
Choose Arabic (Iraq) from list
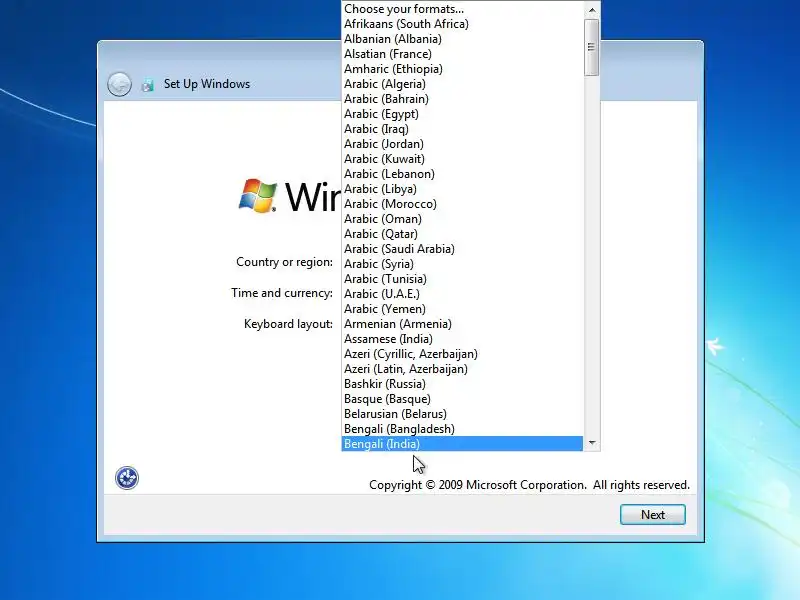[x=462, y=129]
